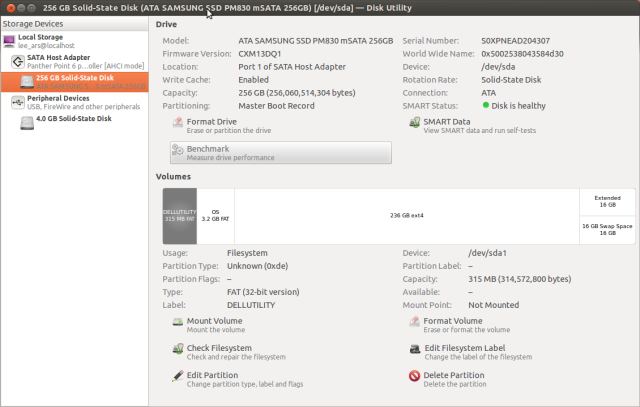Click the Disk is healthy status text

518,106
